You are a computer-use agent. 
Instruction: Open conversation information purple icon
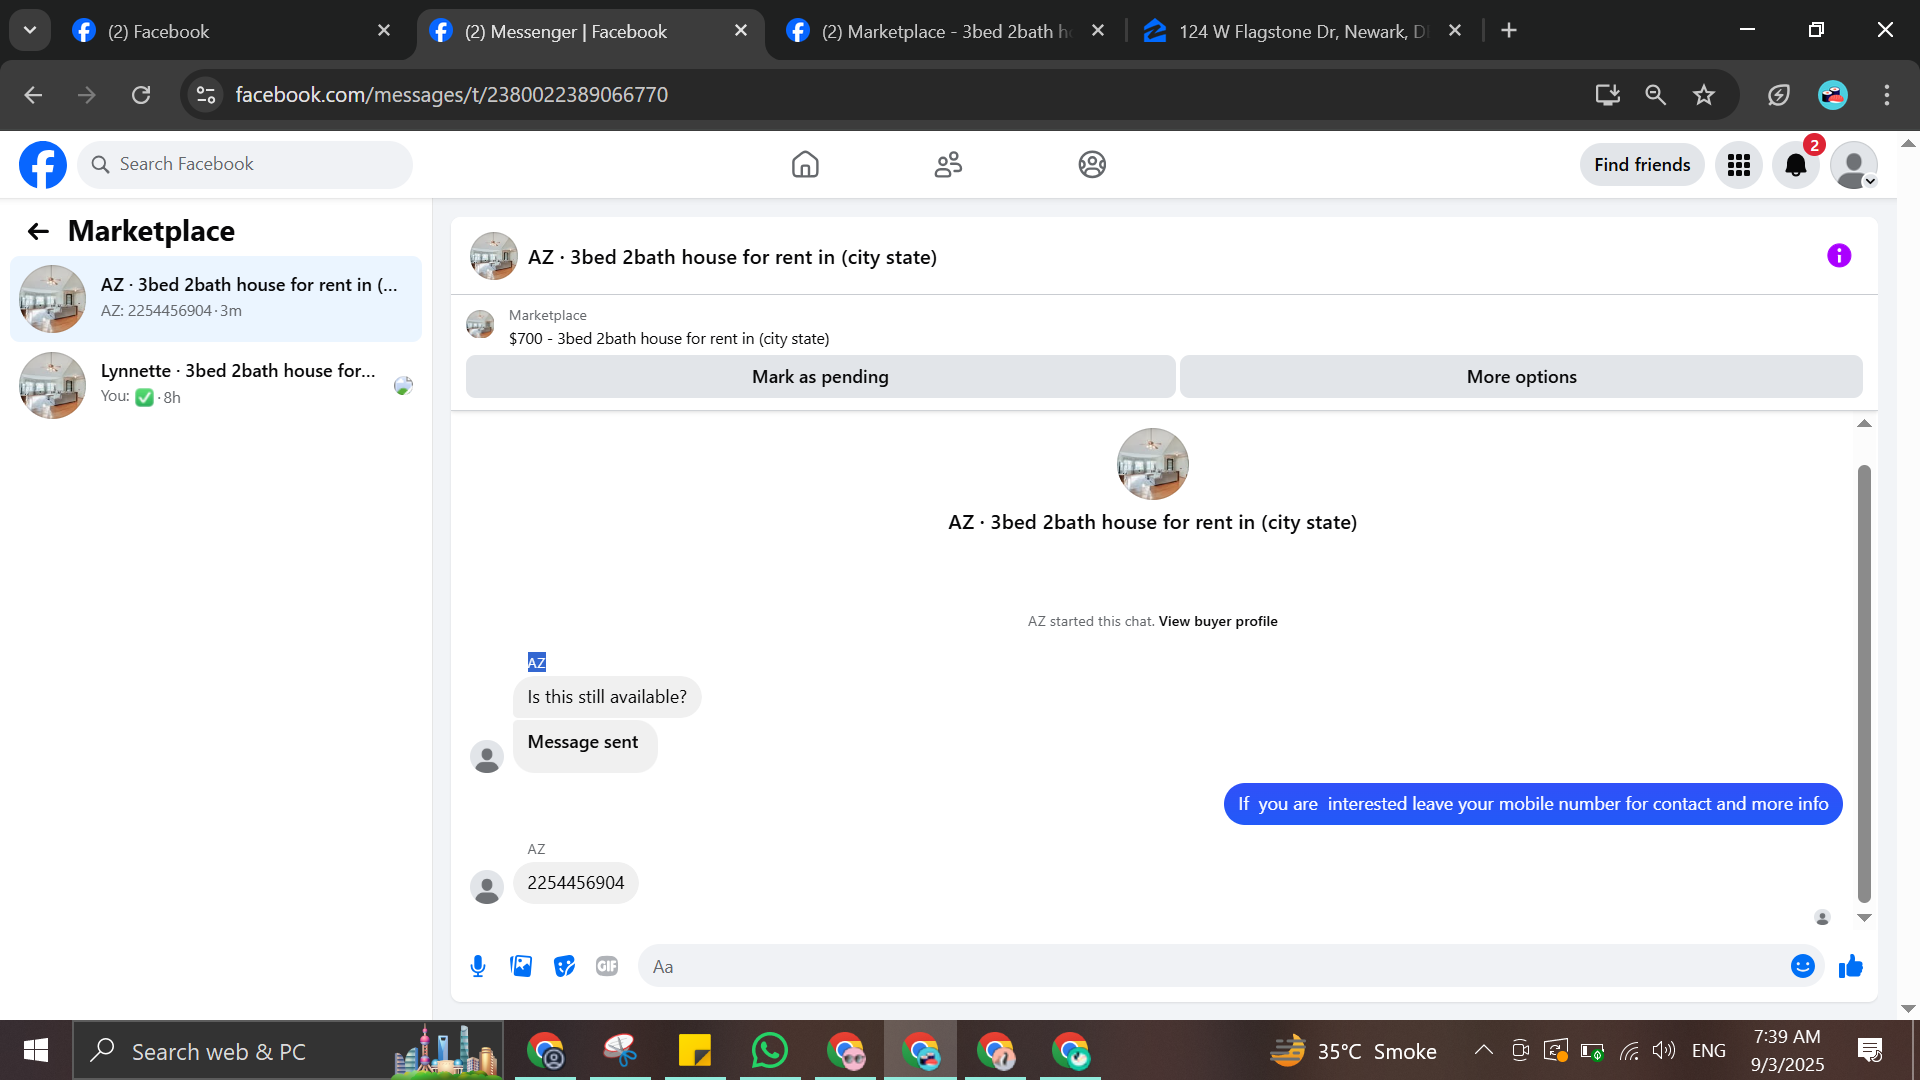click(1839, 256)
